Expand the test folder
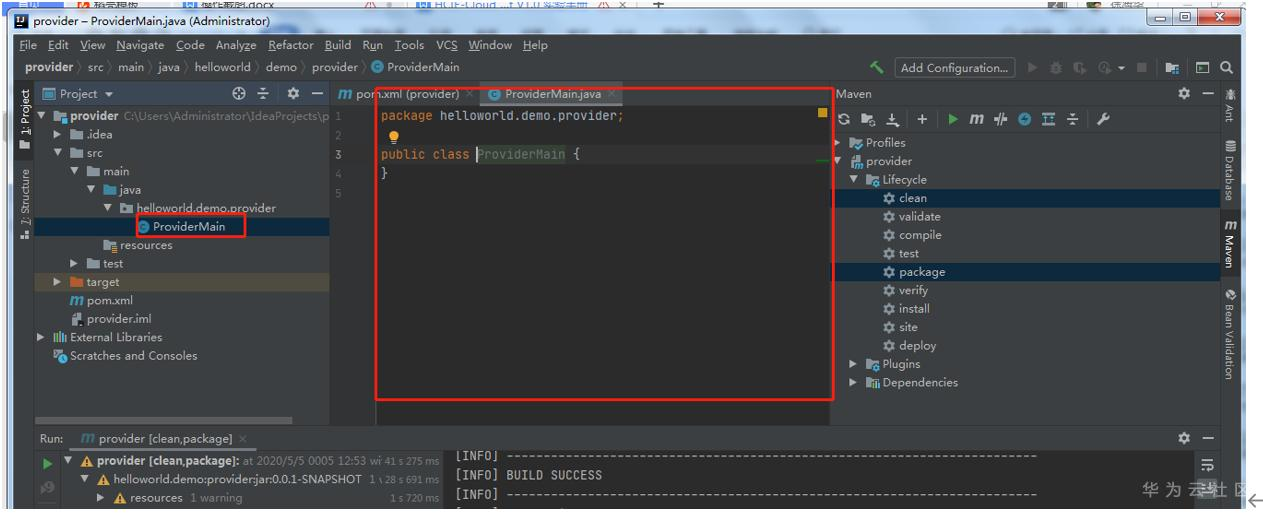The width and height of the screenshot is (1263, 515). (x=75, y=263)
